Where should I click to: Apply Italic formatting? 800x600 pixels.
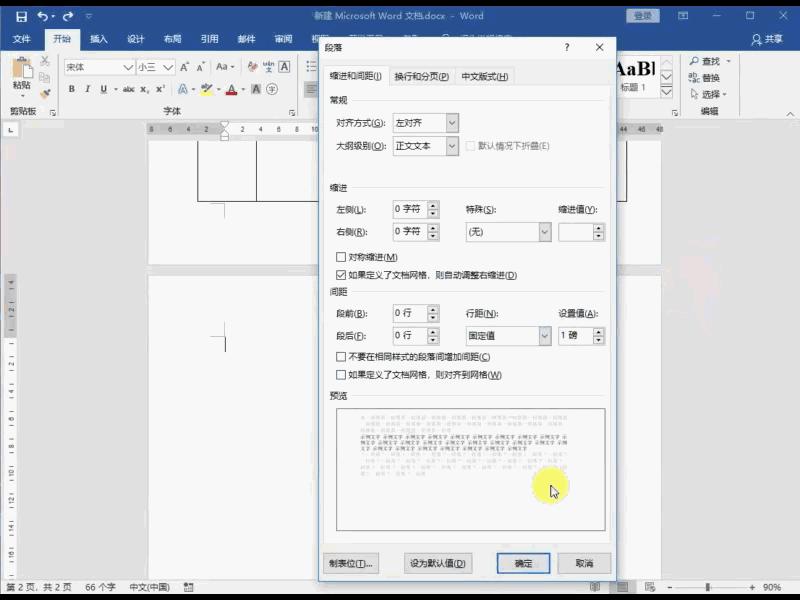pos(87,88)
